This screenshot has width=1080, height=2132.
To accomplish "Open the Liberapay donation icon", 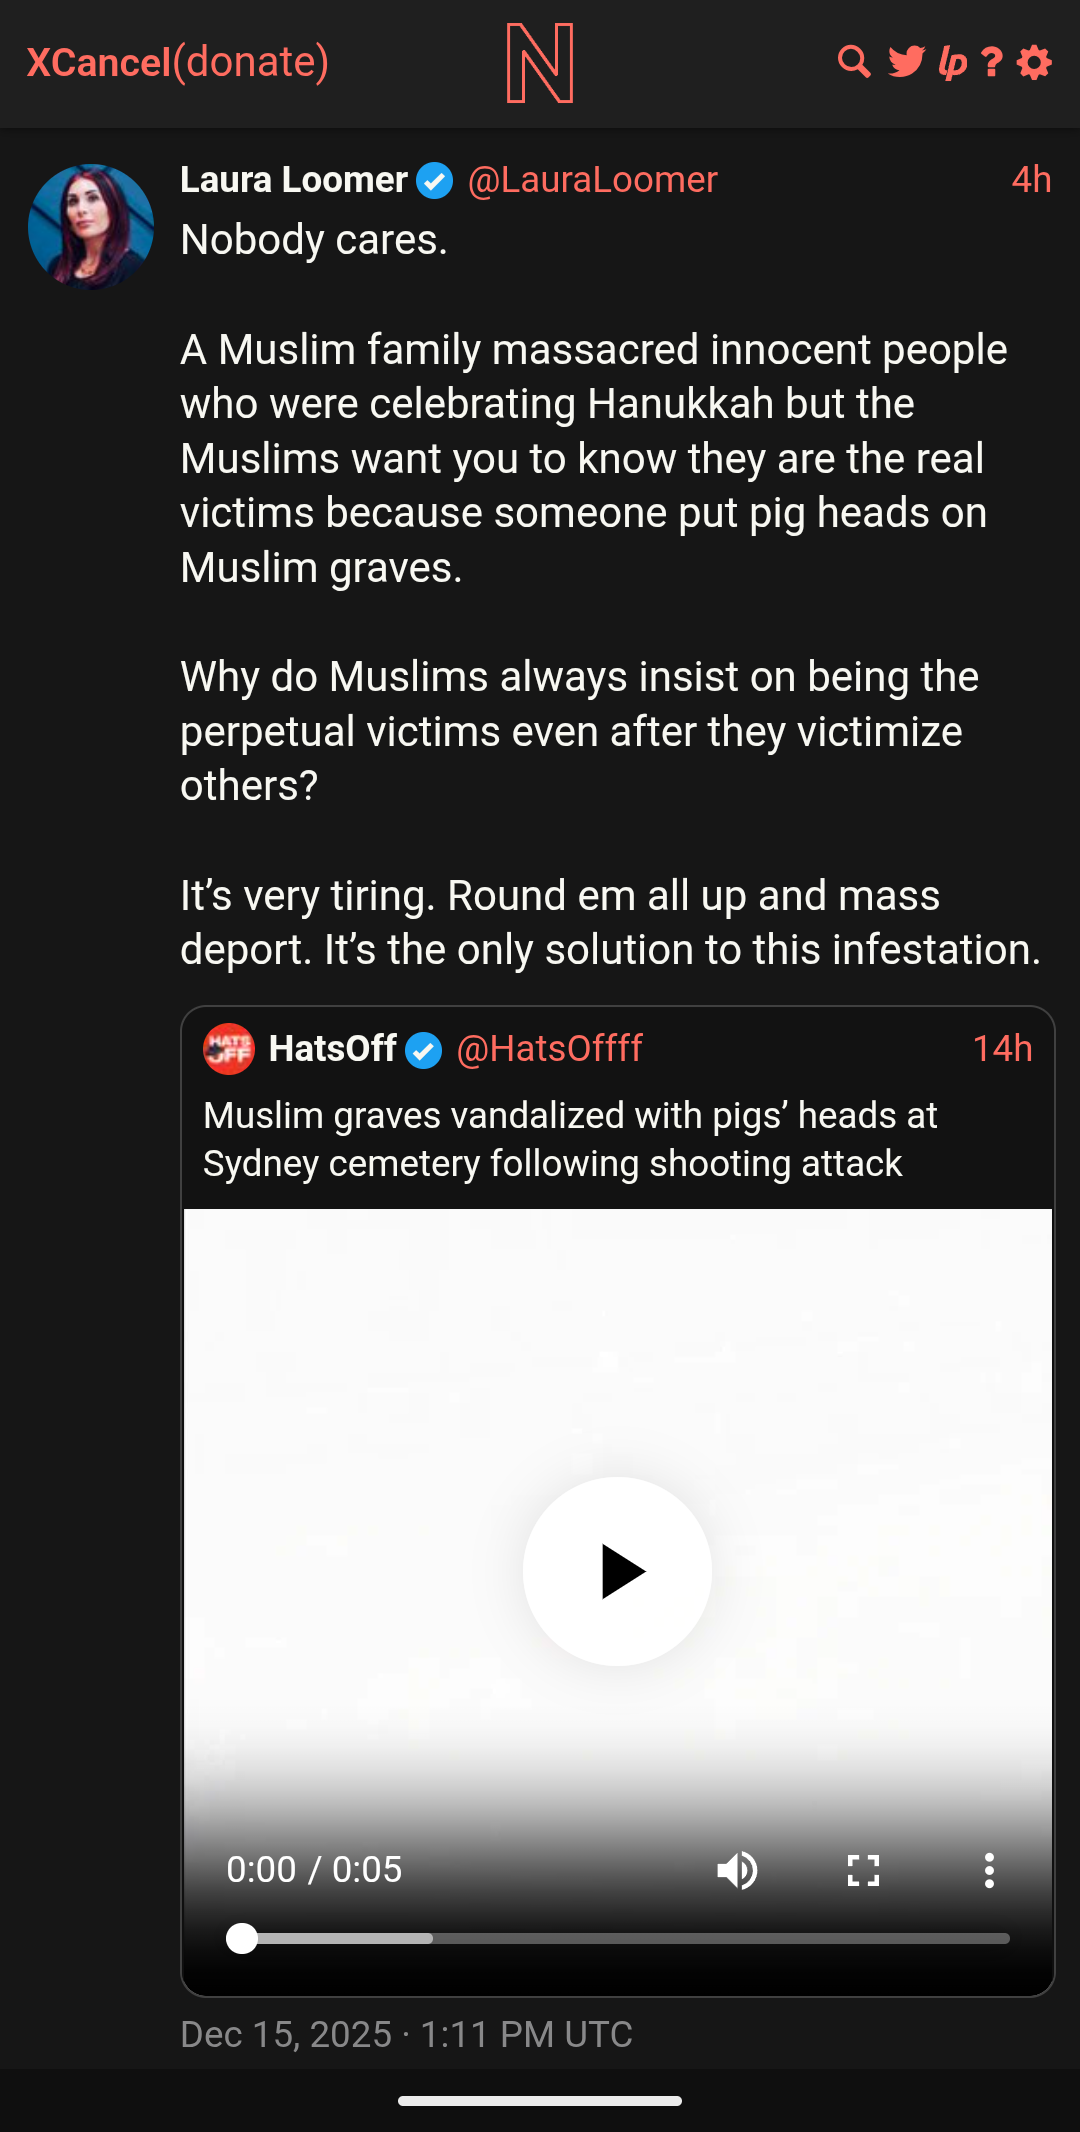I will 952,63.
